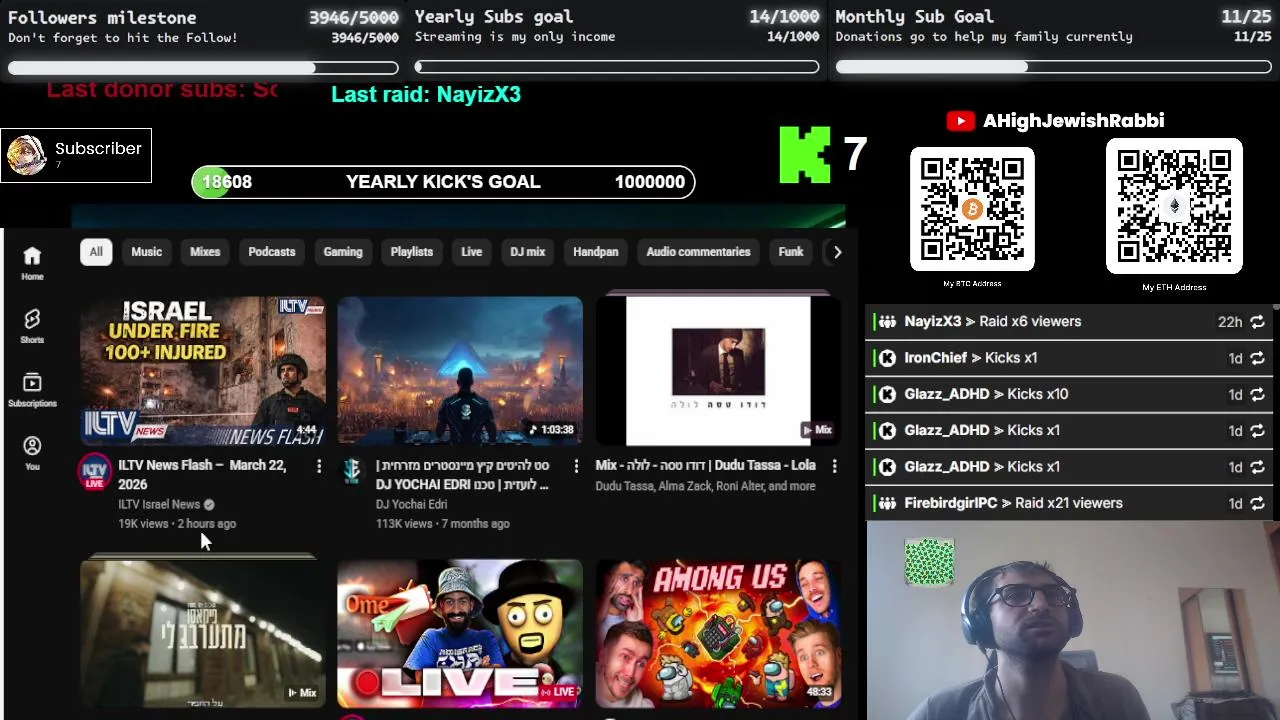This screenshot has height=720, width=1280.
Task: Open ILTV News Flash – March 22 title
Action: click(x=202, y=475)
